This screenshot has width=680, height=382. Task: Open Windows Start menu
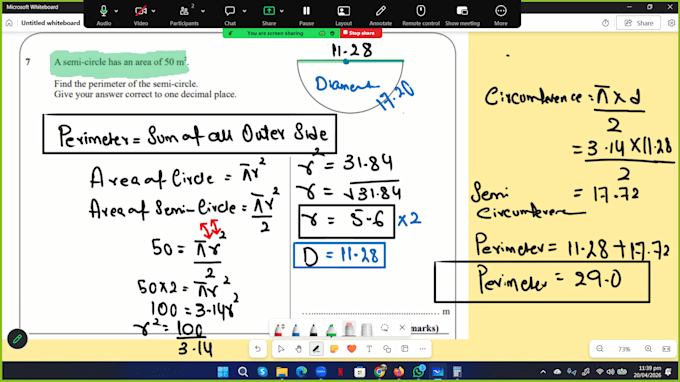click(x=223, y=372)
